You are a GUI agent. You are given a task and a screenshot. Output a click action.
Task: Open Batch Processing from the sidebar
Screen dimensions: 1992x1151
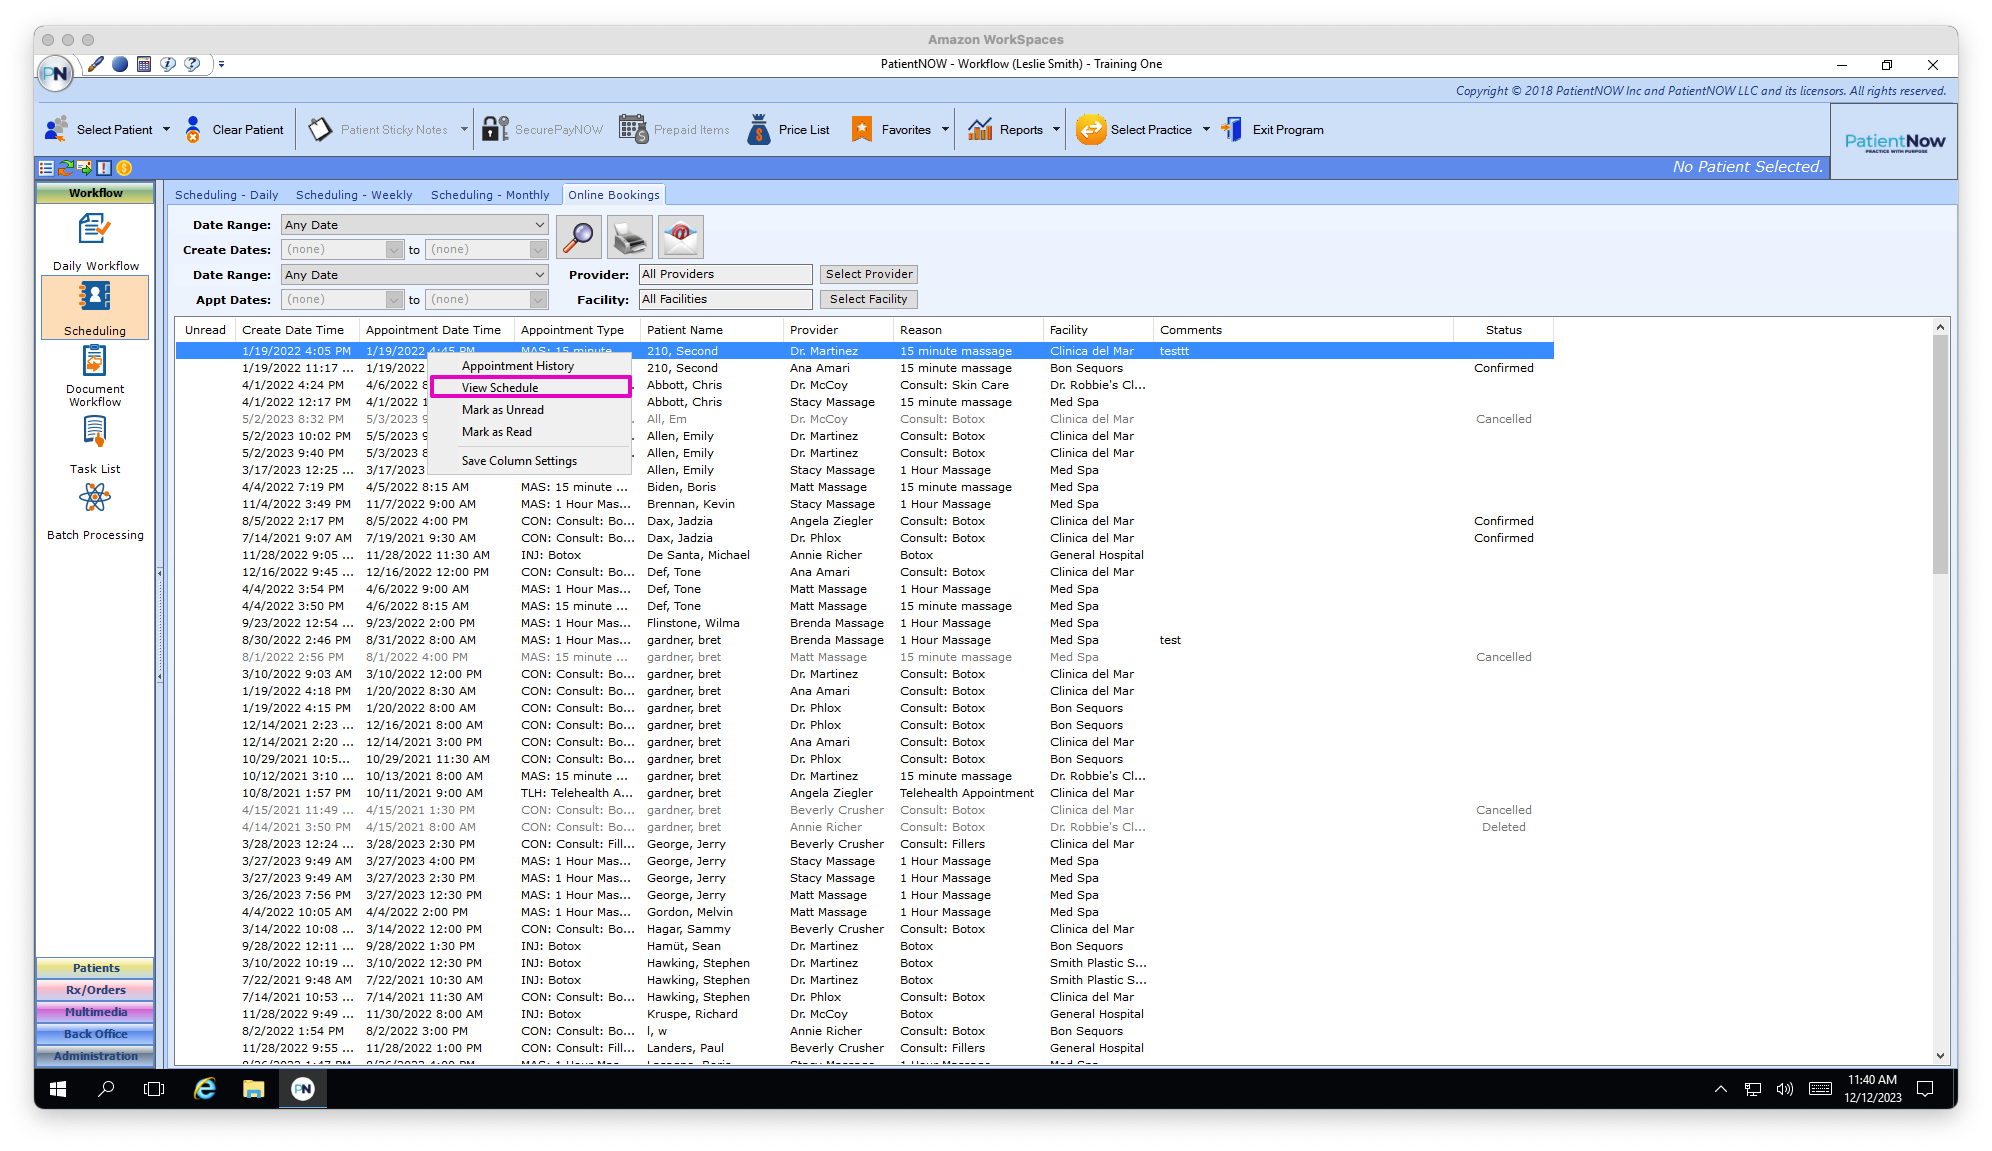coord(94,509)
